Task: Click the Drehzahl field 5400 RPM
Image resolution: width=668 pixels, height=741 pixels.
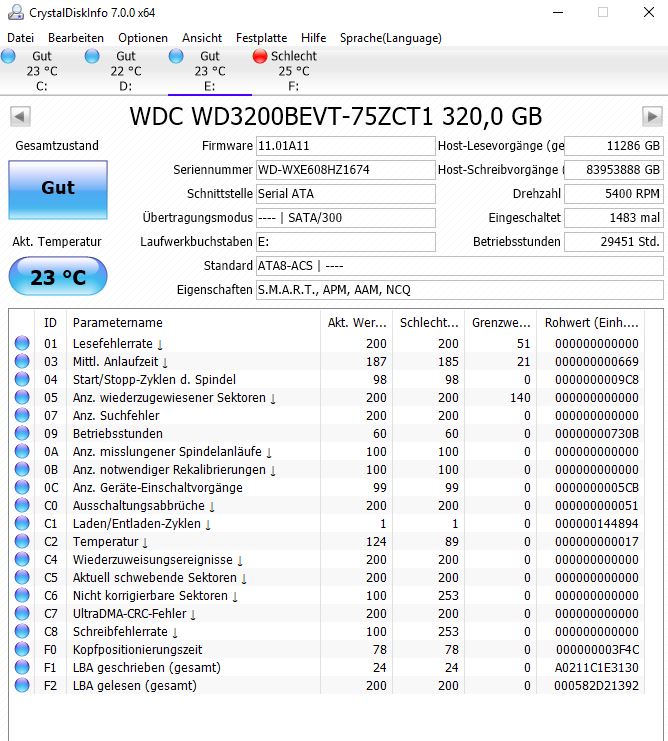Action: coord(614,194)
